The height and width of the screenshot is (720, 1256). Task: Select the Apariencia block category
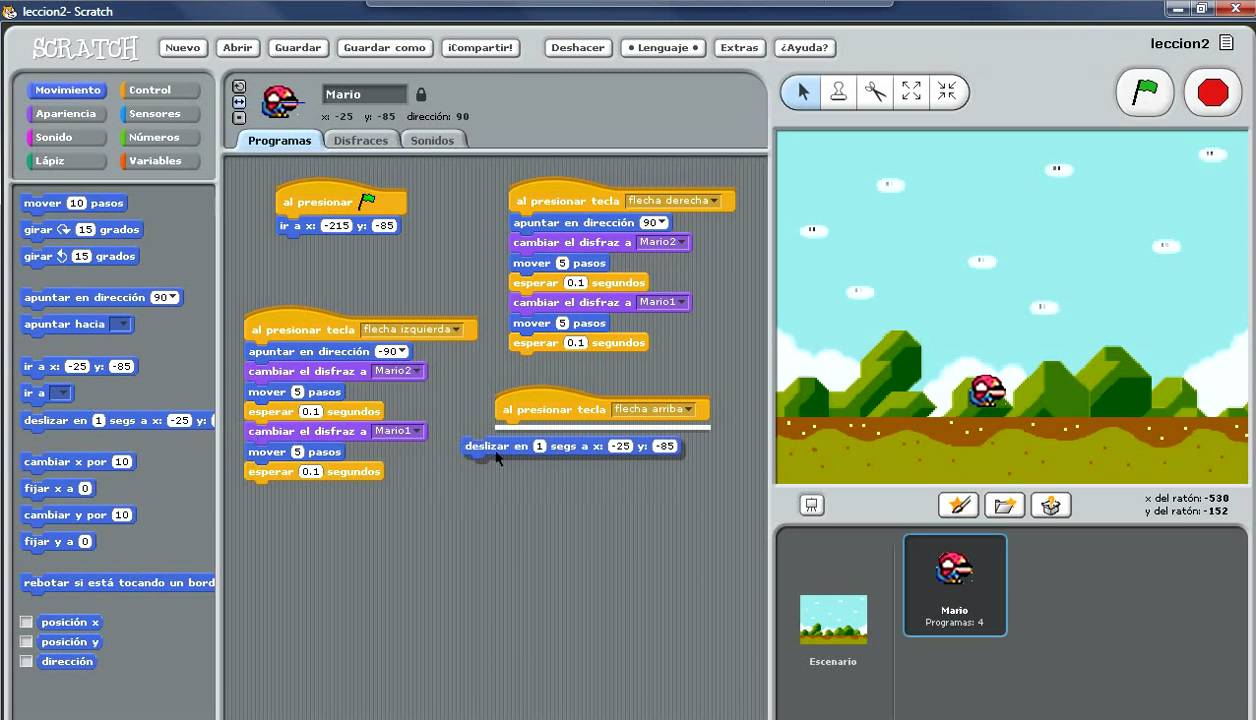[66, 114]
